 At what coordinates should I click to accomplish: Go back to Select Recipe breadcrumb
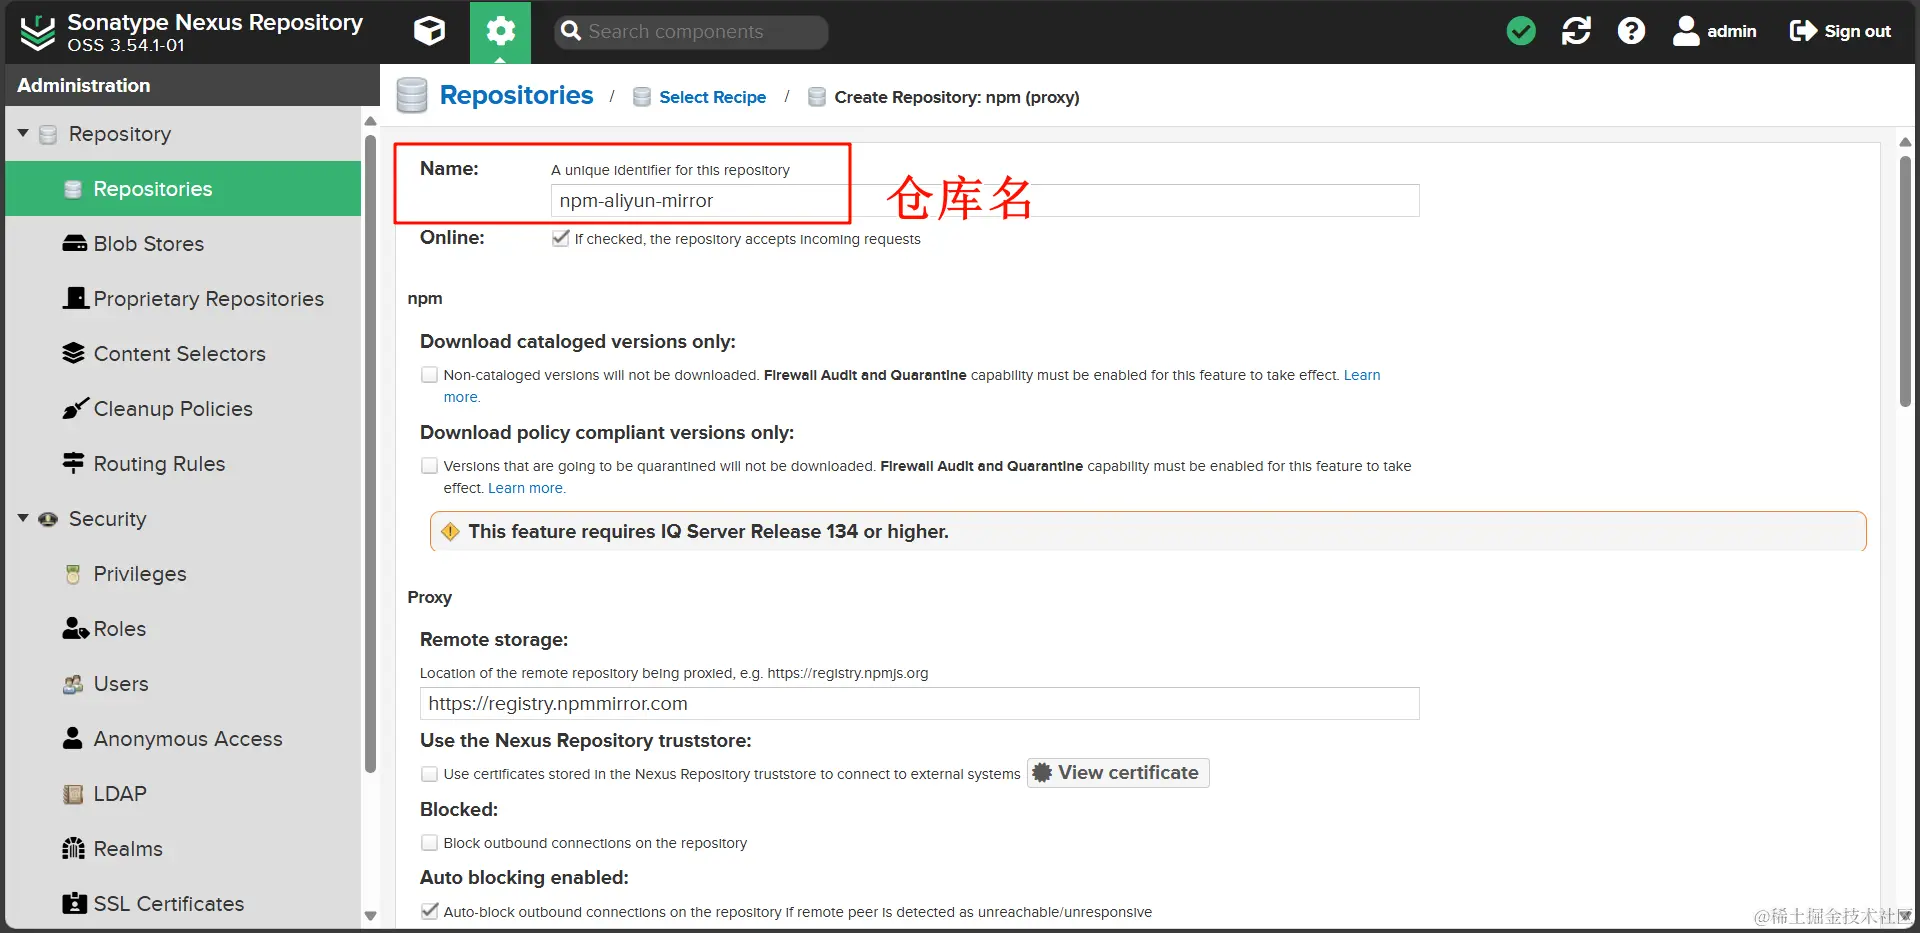(712, 97)
